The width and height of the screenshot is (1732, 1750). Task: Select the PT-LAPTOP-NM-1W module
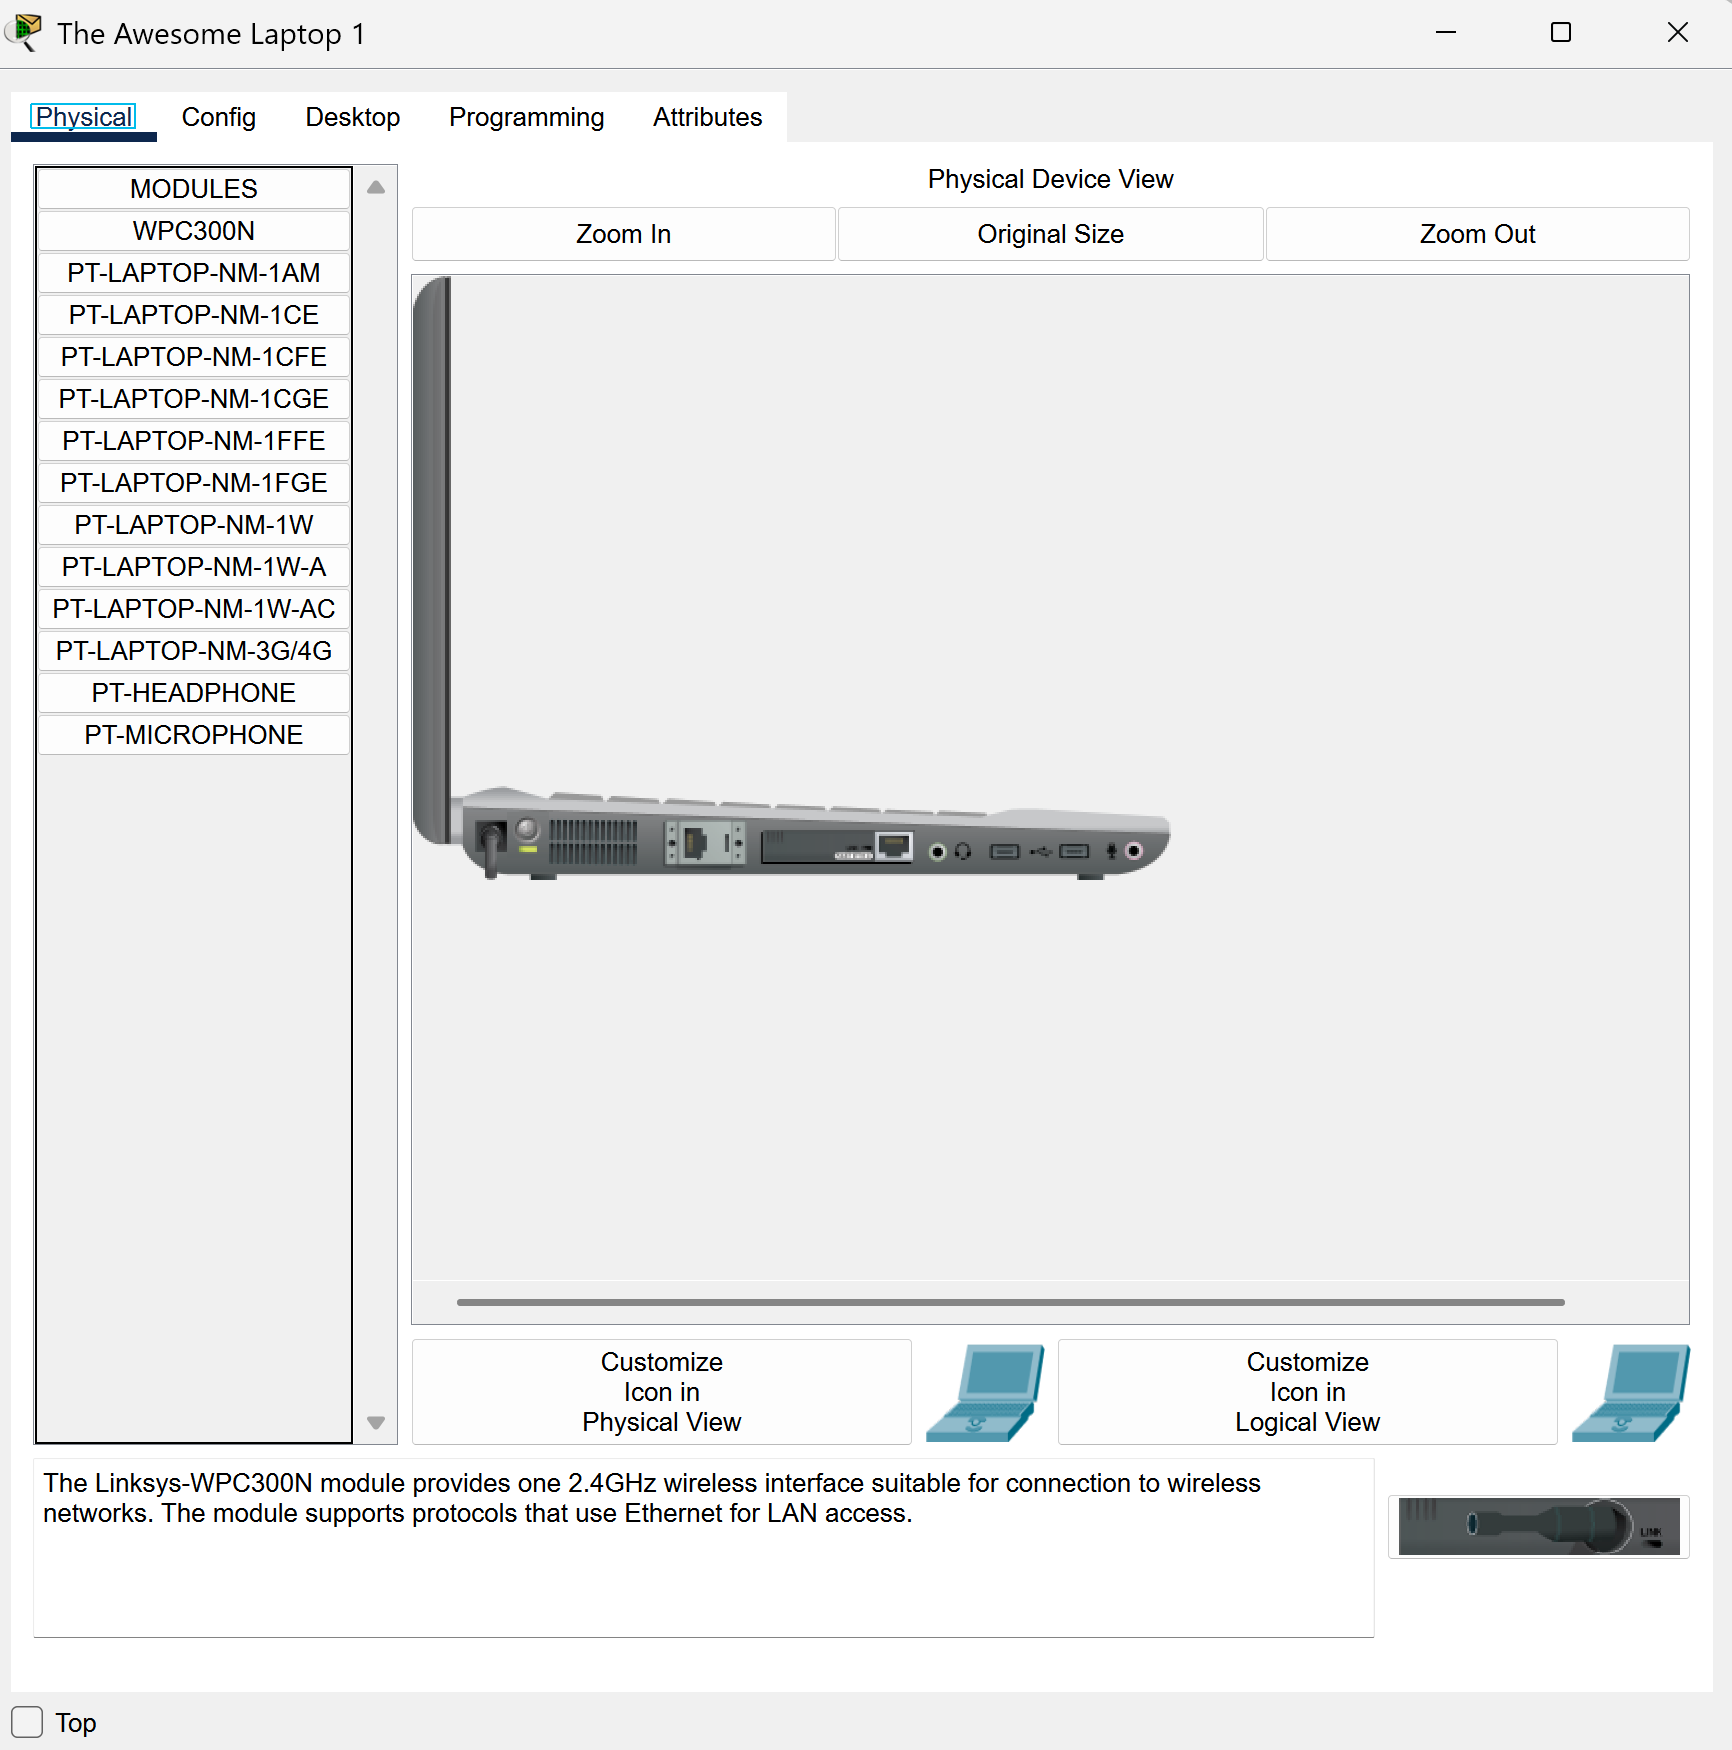click(x=194, y=525)
